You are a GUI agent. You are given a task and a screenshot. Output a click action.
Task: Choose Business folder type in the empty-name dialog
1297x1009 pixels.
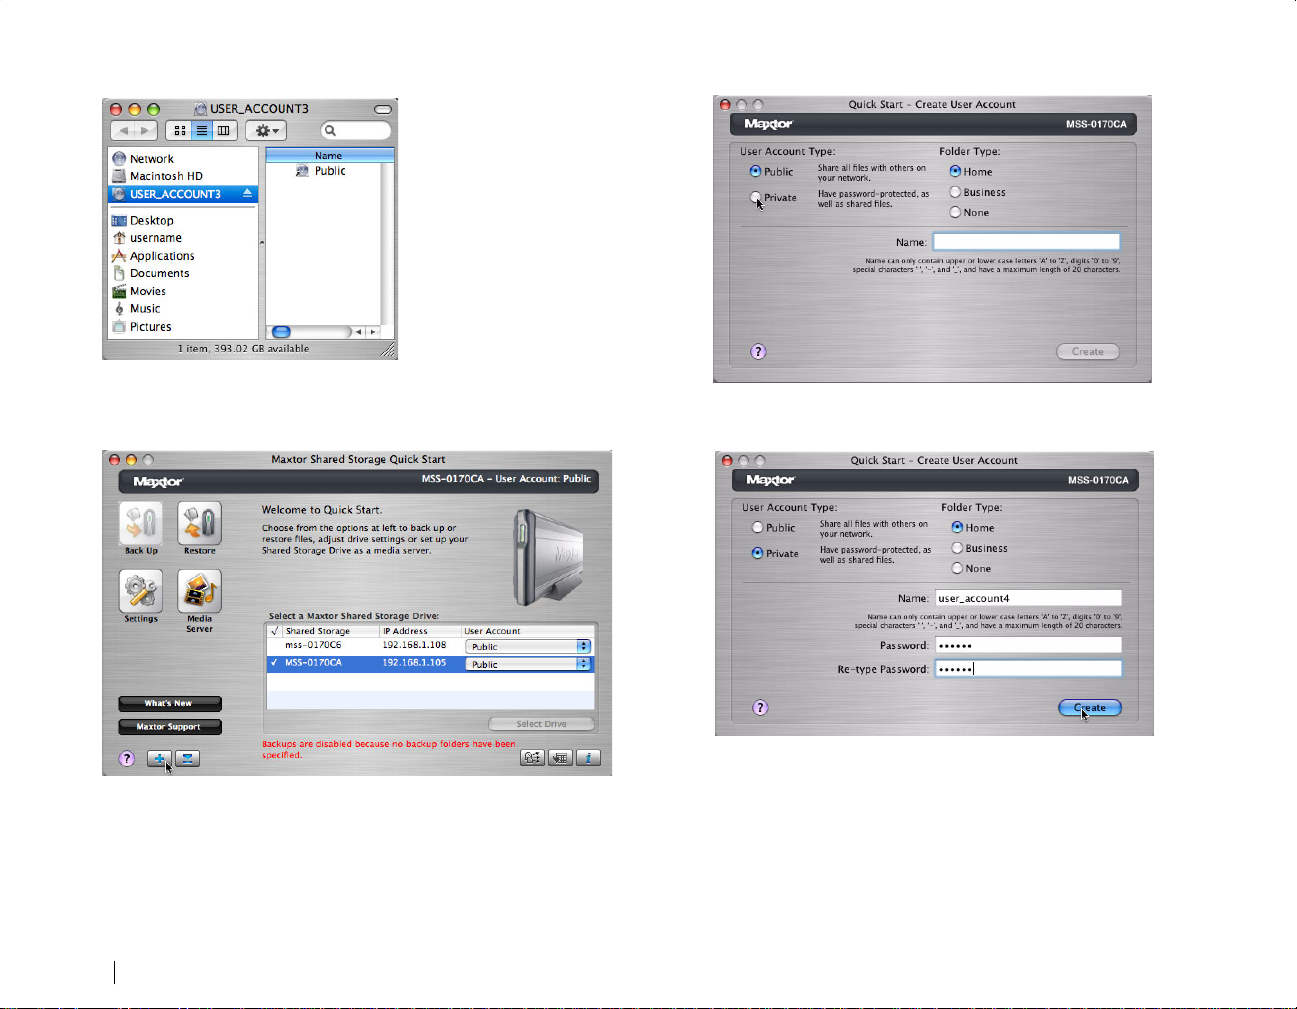[x=955, y=192]
